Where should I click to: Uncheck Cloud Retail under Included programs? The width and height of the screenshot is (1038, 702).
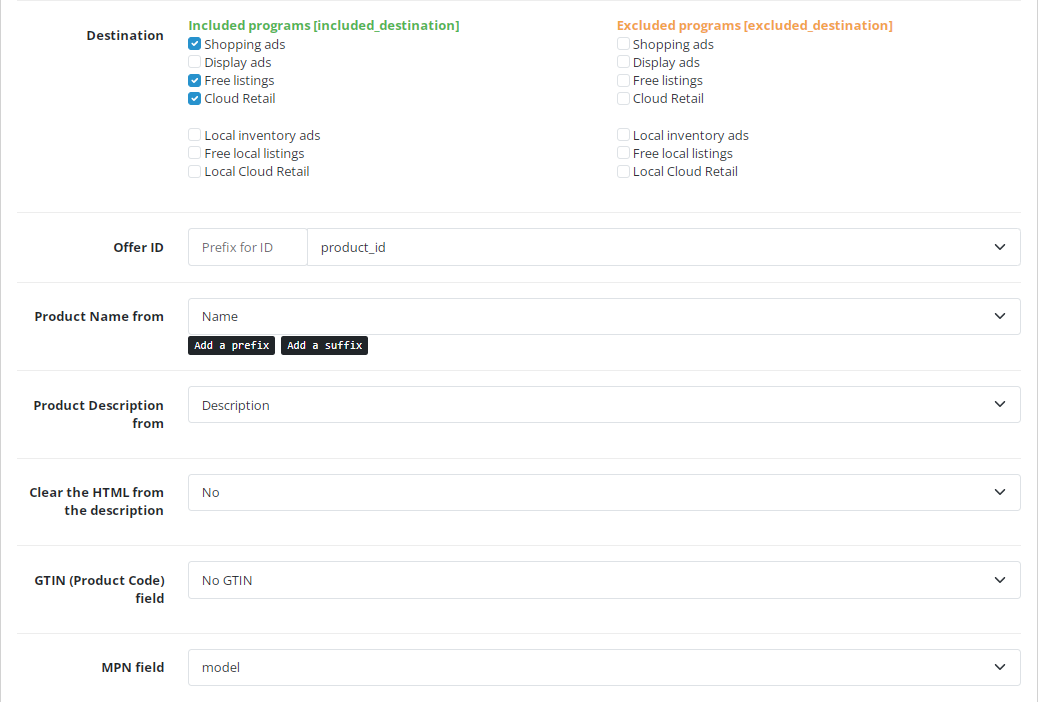coord(195,98)
